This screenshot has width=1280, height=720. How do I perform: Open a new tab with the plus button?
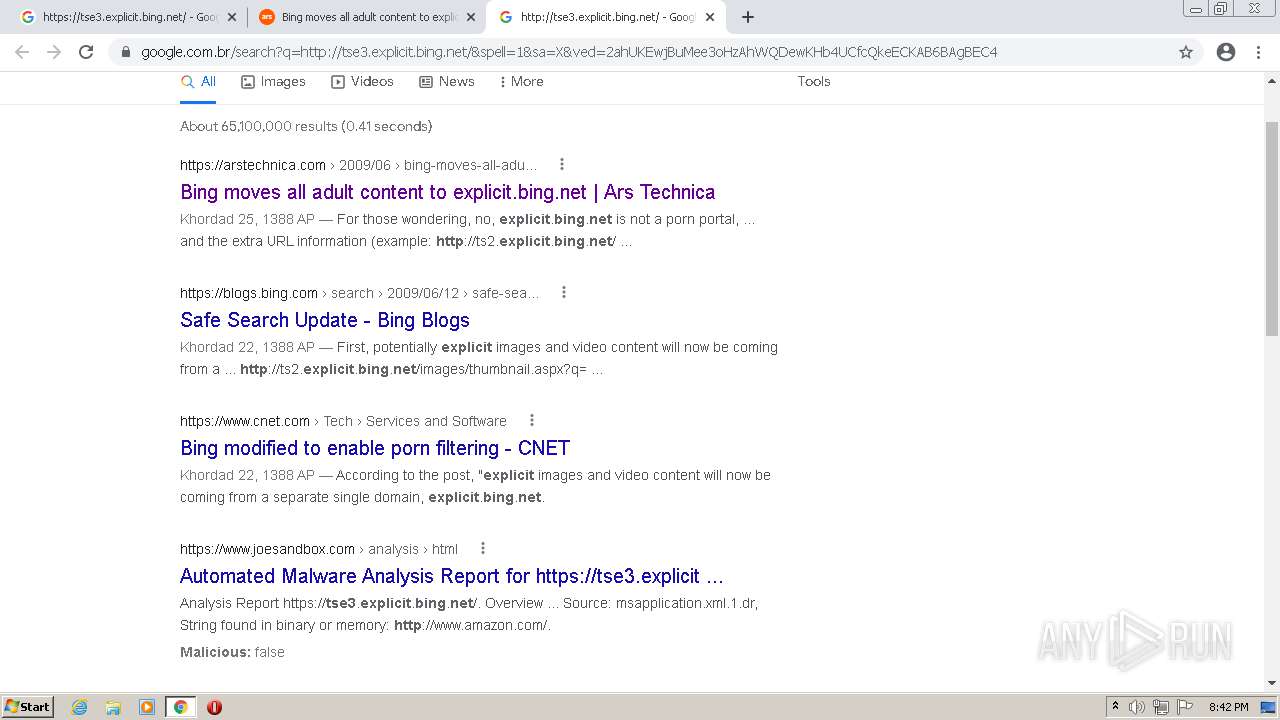pos(748,17)
